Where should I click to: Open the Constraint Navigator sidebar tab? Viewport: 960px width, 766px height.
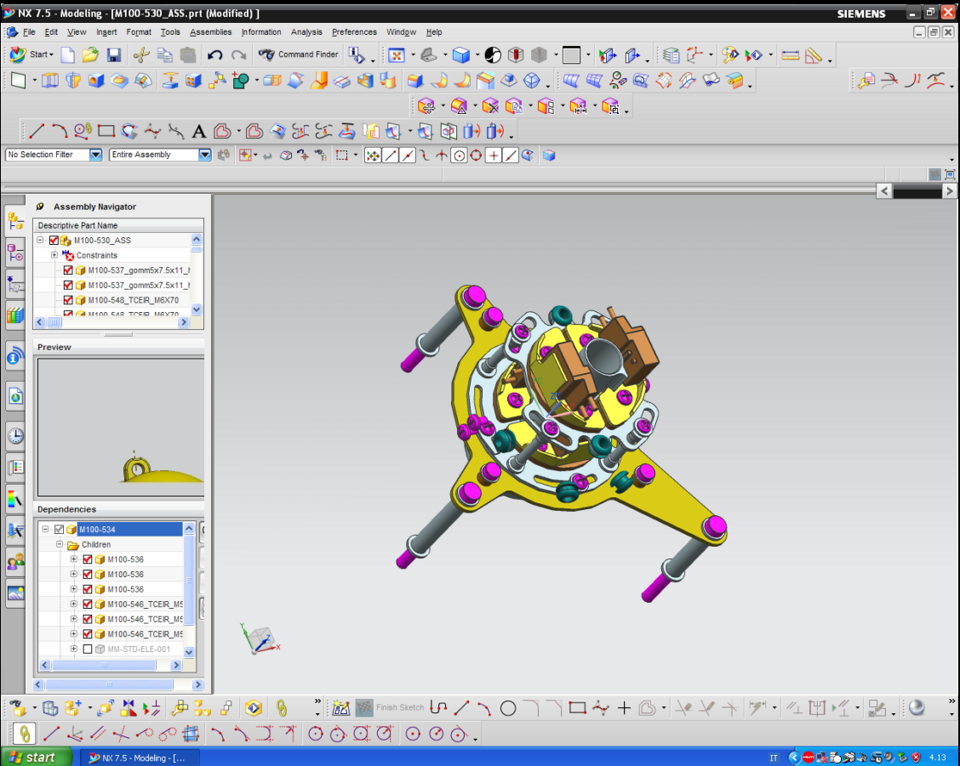[x=15, y=252]
